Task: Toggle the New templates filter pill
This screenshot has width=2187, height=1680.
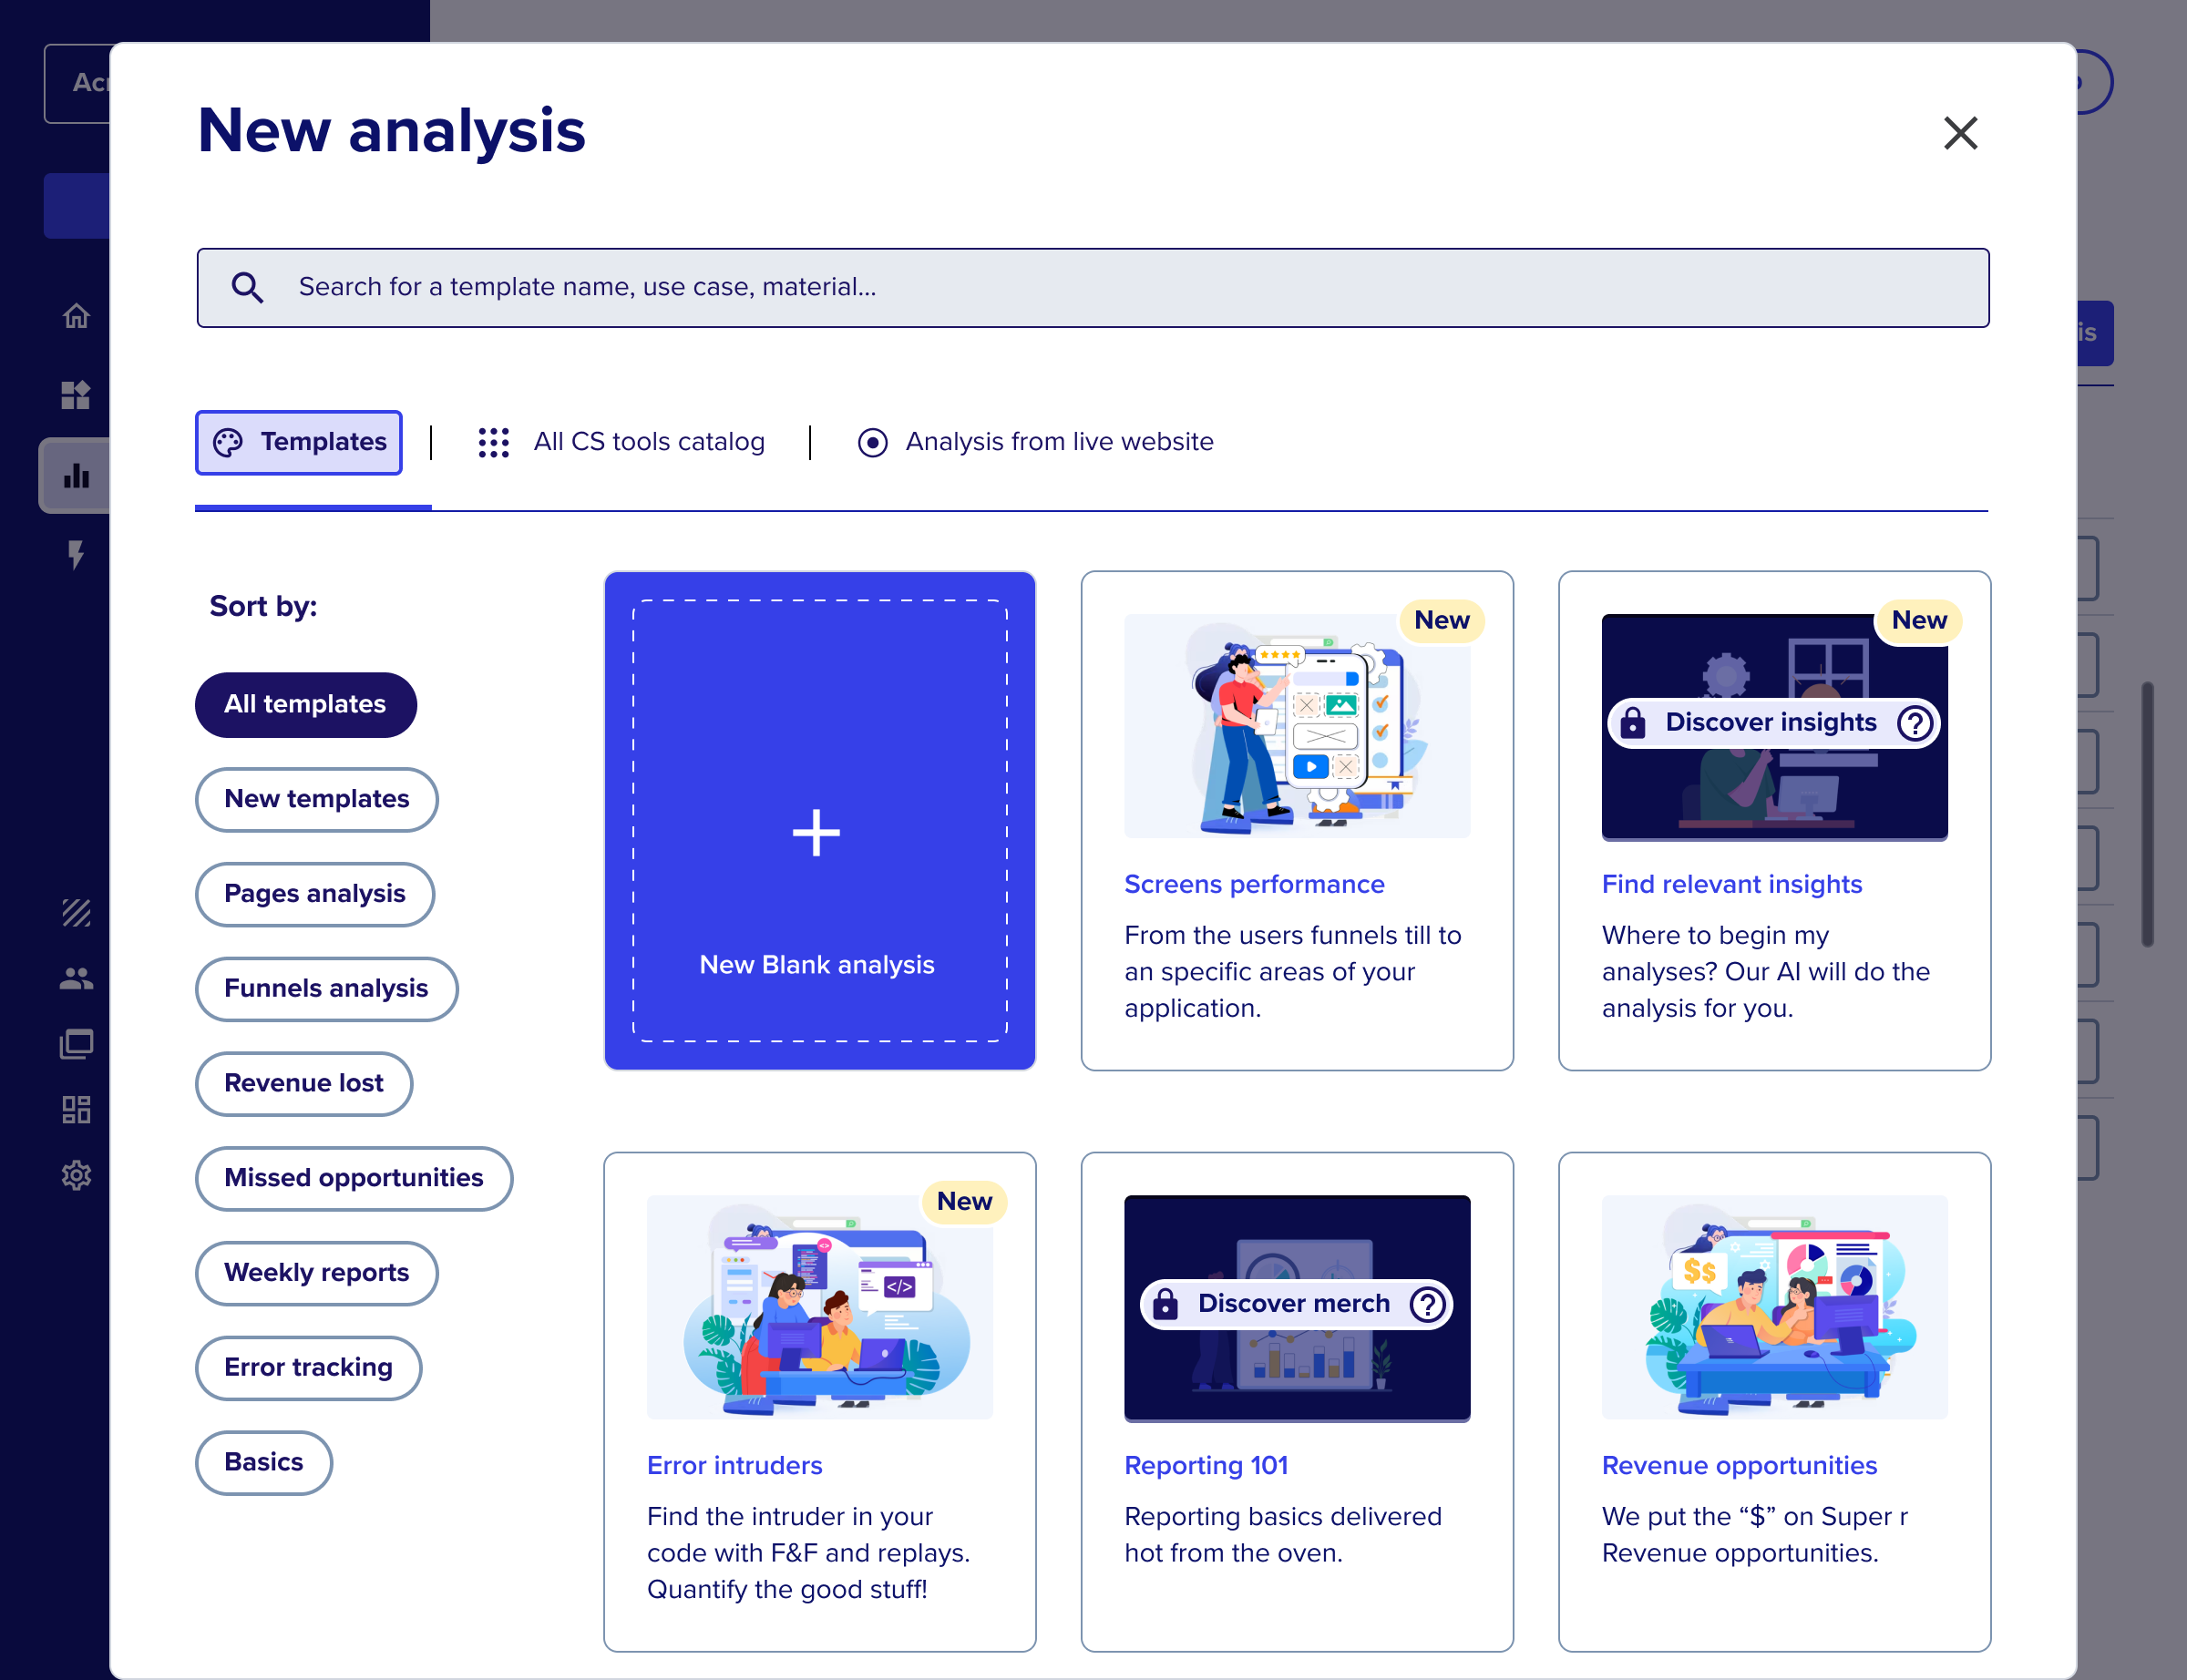Action: tap(316, 799)
